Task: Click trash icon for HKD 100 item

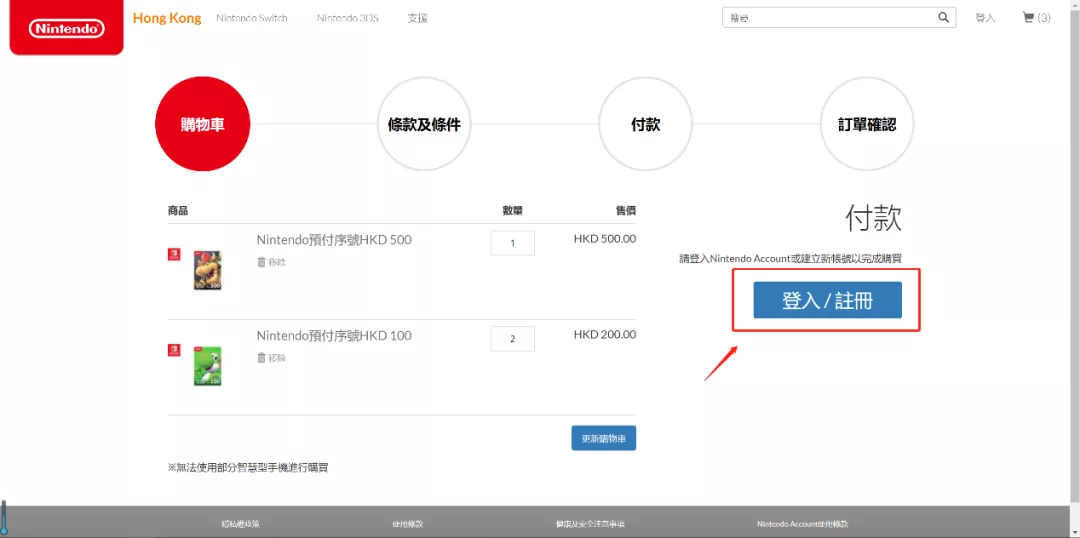Action: pos(261,358)
